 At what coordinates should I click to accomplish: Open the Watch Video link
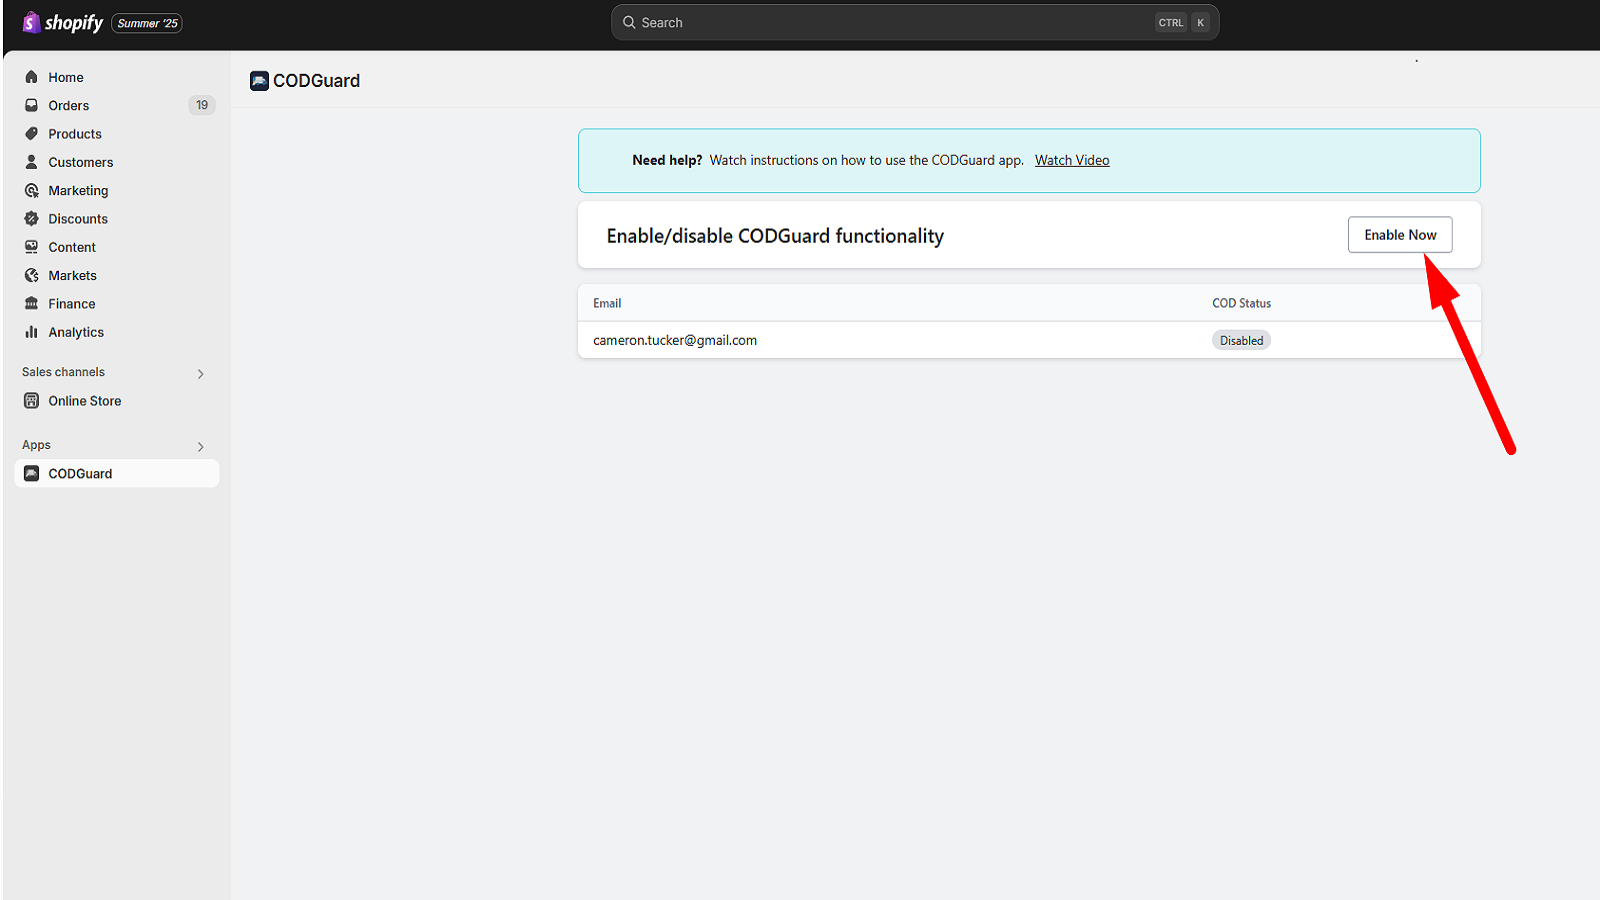(x=1072, y=160)
